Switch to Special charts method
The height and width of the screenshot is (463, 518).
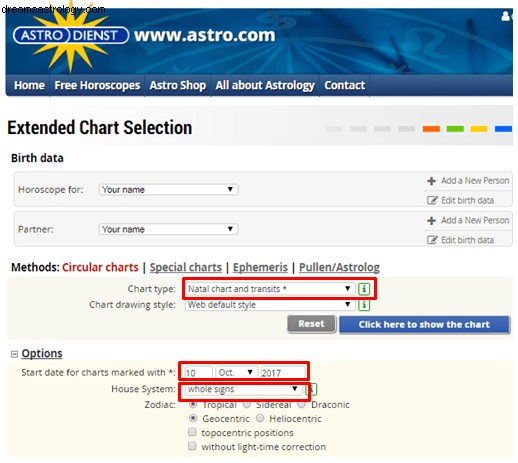click(185, 267)
